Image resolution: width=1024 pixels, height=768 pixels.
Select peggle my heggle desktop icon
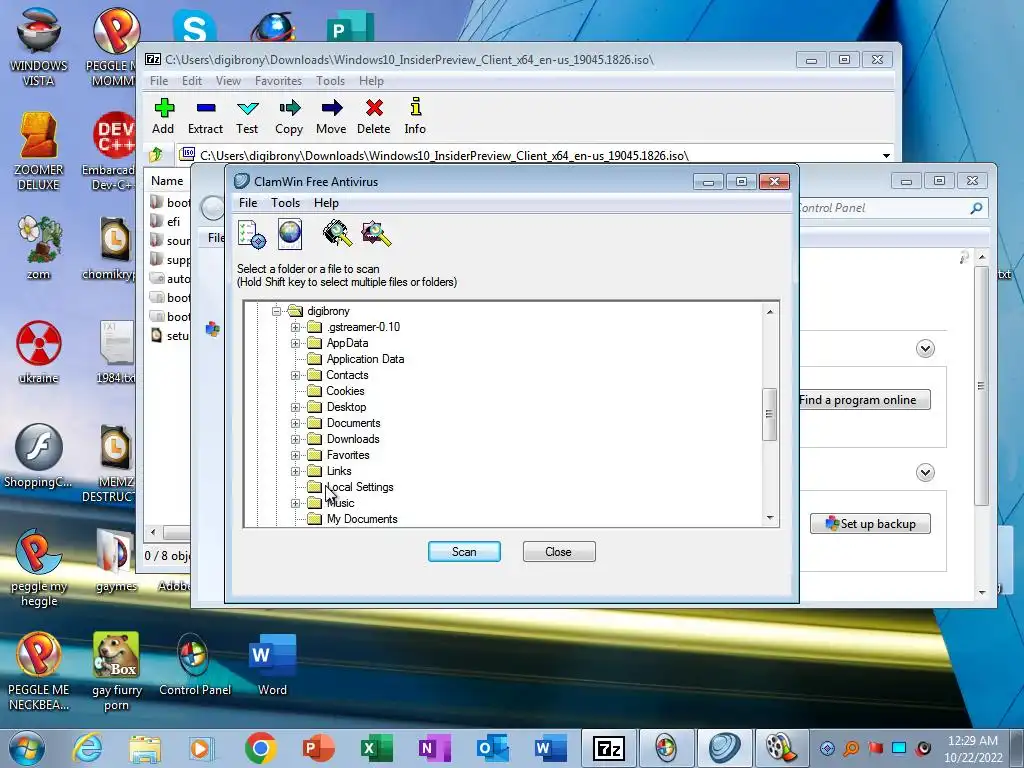tap(39, 568)
